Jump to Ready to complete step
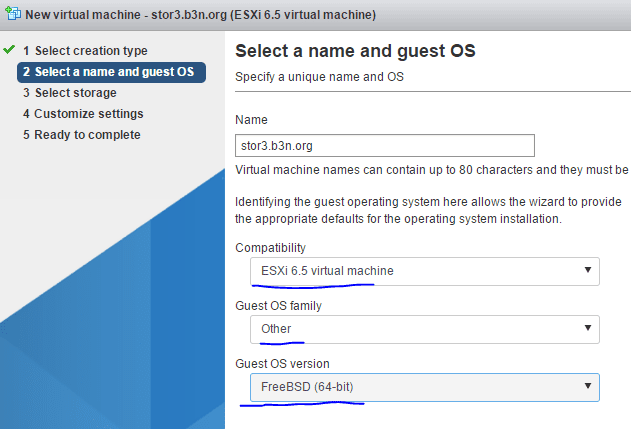631x429 pixels. pyautogui.click(x=82, y=135)
